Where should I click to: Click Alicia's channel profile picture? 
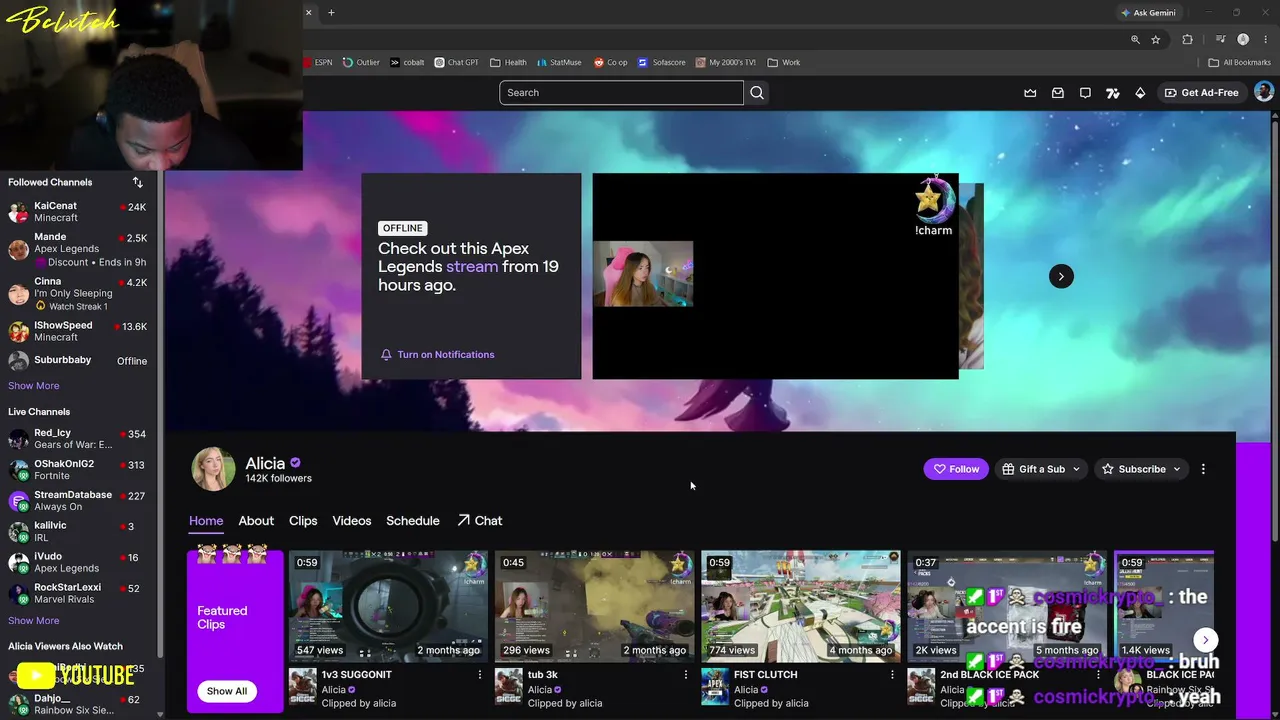213,469
